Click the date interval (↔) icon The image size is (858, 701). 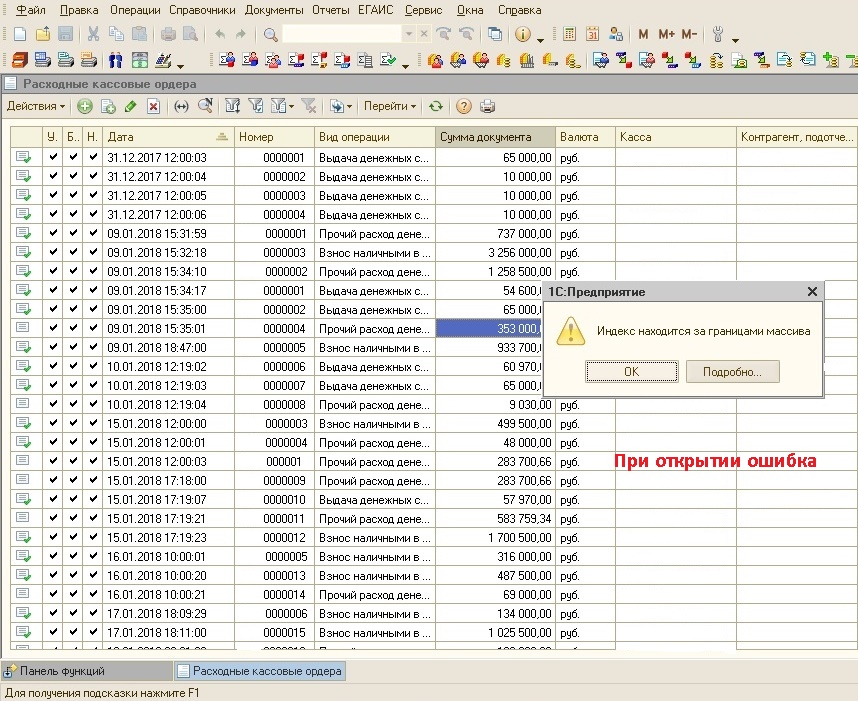[181, 106]
